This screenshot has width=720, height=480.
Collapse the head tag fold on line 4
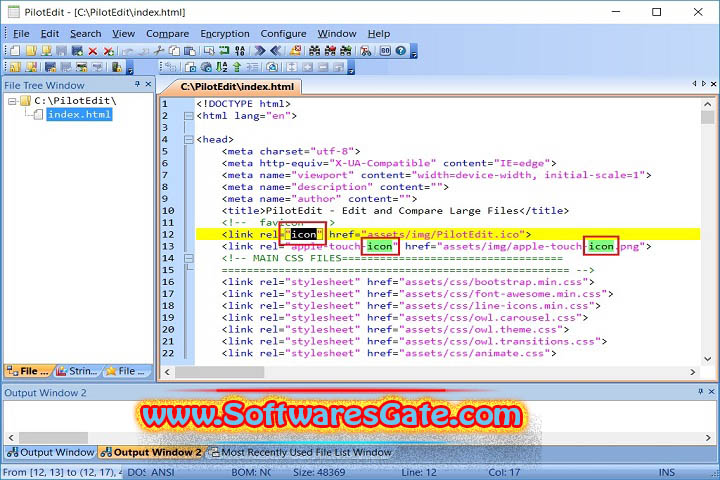(188, 140)
